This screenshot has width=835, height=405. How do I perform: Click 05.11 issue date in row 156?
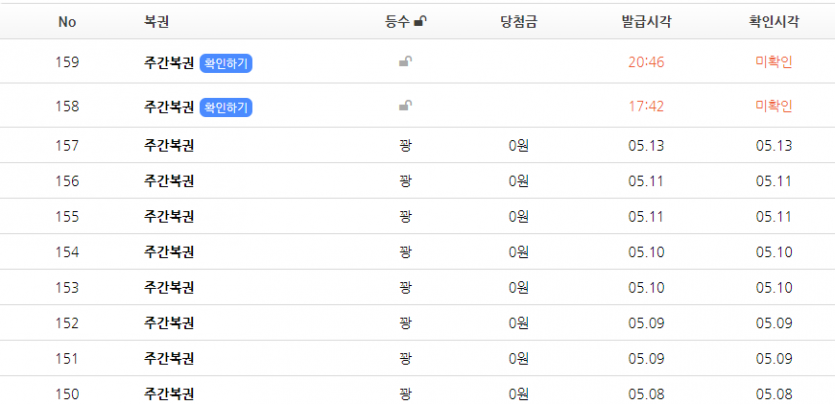tap(646, 181)
